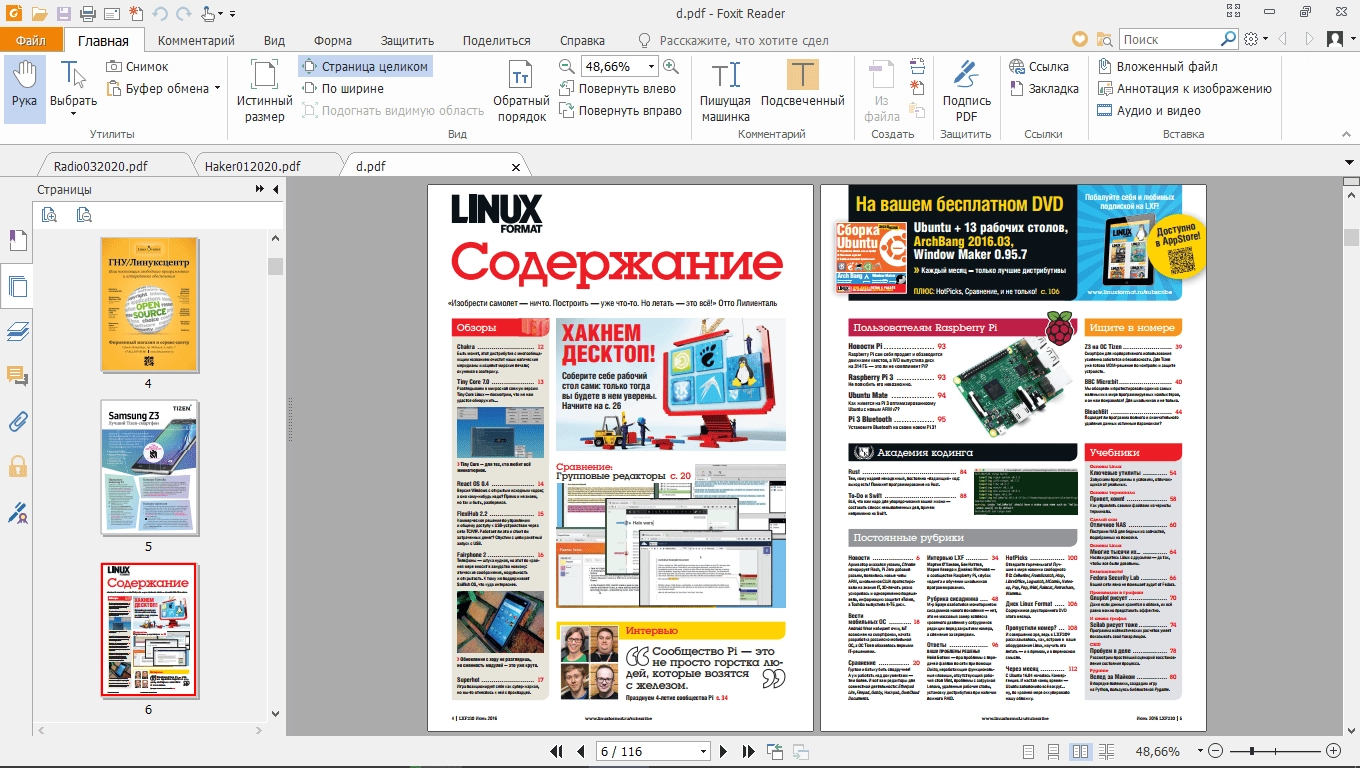Viewport: 1360px width, 768px height.
Task: Insert Аудио и видео
Action: [1149, 111]
